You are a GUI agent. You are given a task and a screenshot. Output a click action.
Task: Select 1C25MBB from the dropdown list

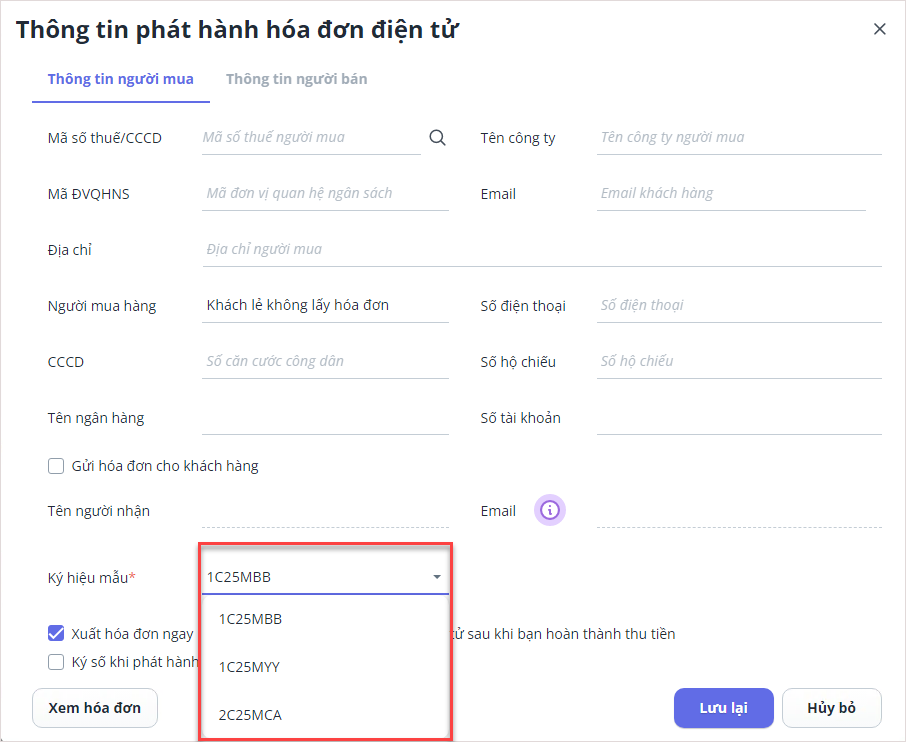(251, 619)
